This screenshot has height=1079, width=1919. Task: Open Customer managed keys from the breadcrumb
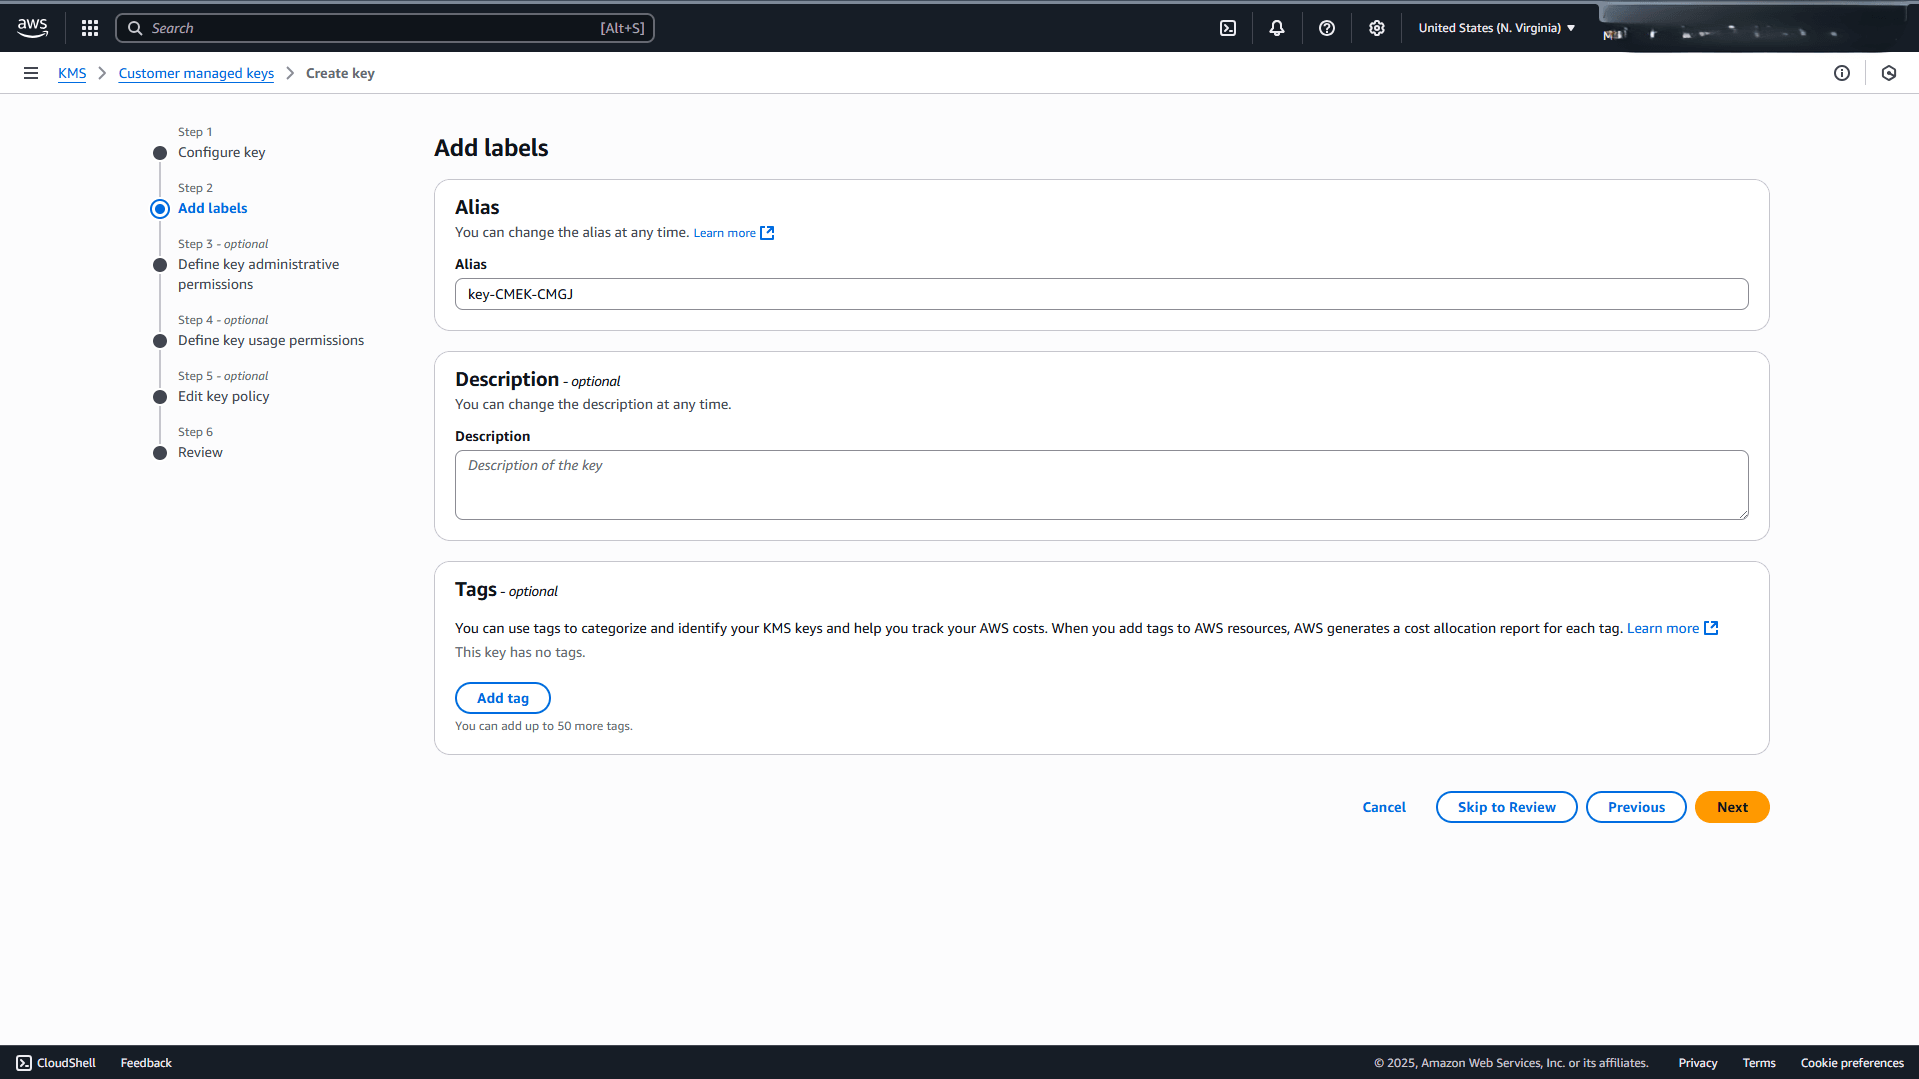196,72
